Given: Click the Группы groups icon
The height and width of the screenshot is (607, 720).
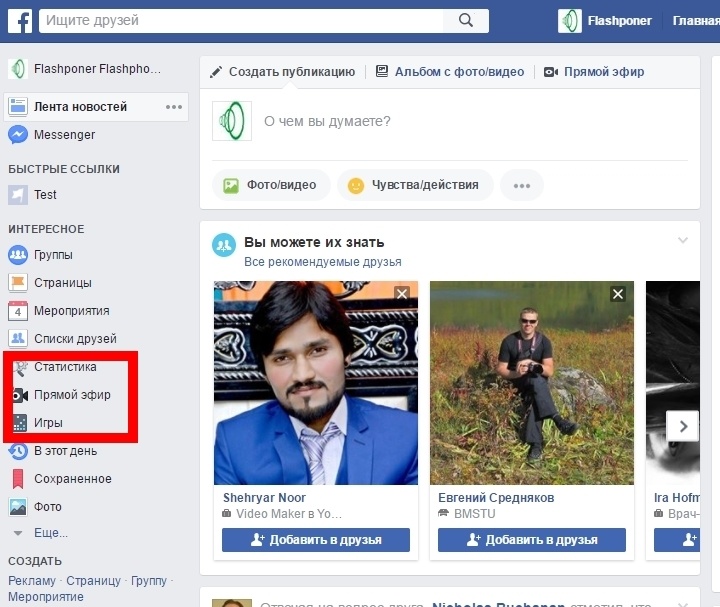Looking at the screenshot, I should tap(18, 255).
